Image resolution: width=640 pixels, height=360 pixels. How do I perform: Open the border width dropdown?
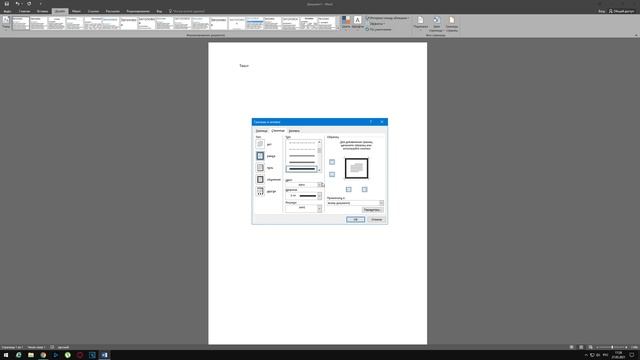pyautogui.click(x=304, y=196)
